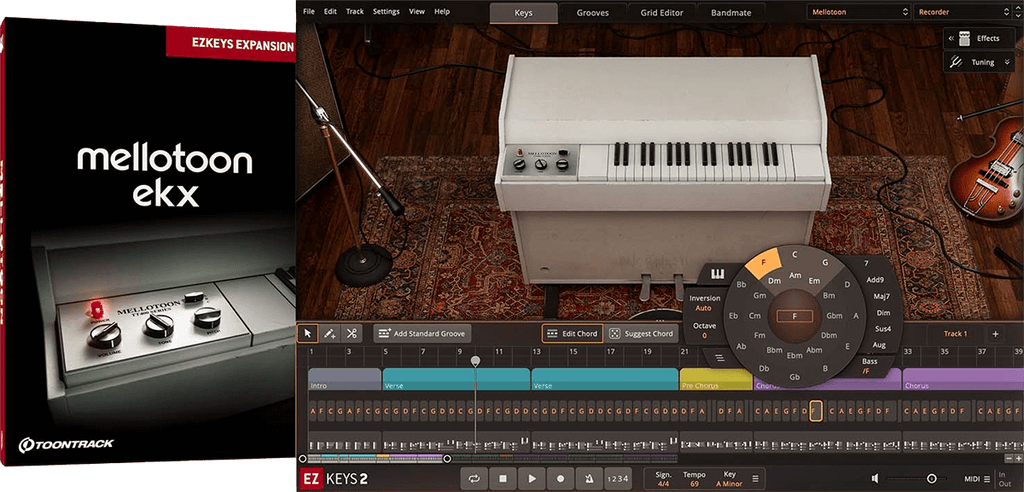The height and width of the screenshot is (492, 1024).
Task: Toggle the Dim chord type
Action: (882, 313)
